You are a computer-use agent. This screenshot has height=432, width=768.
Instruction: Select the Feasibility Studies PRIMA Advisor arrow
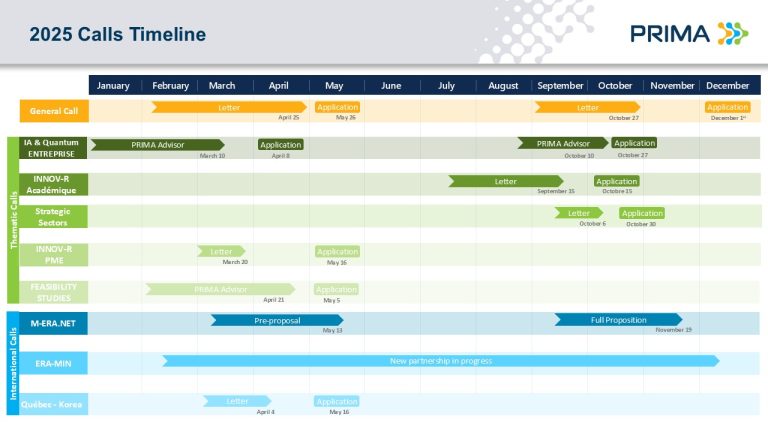pyautogui.click(x=220, y=289)
